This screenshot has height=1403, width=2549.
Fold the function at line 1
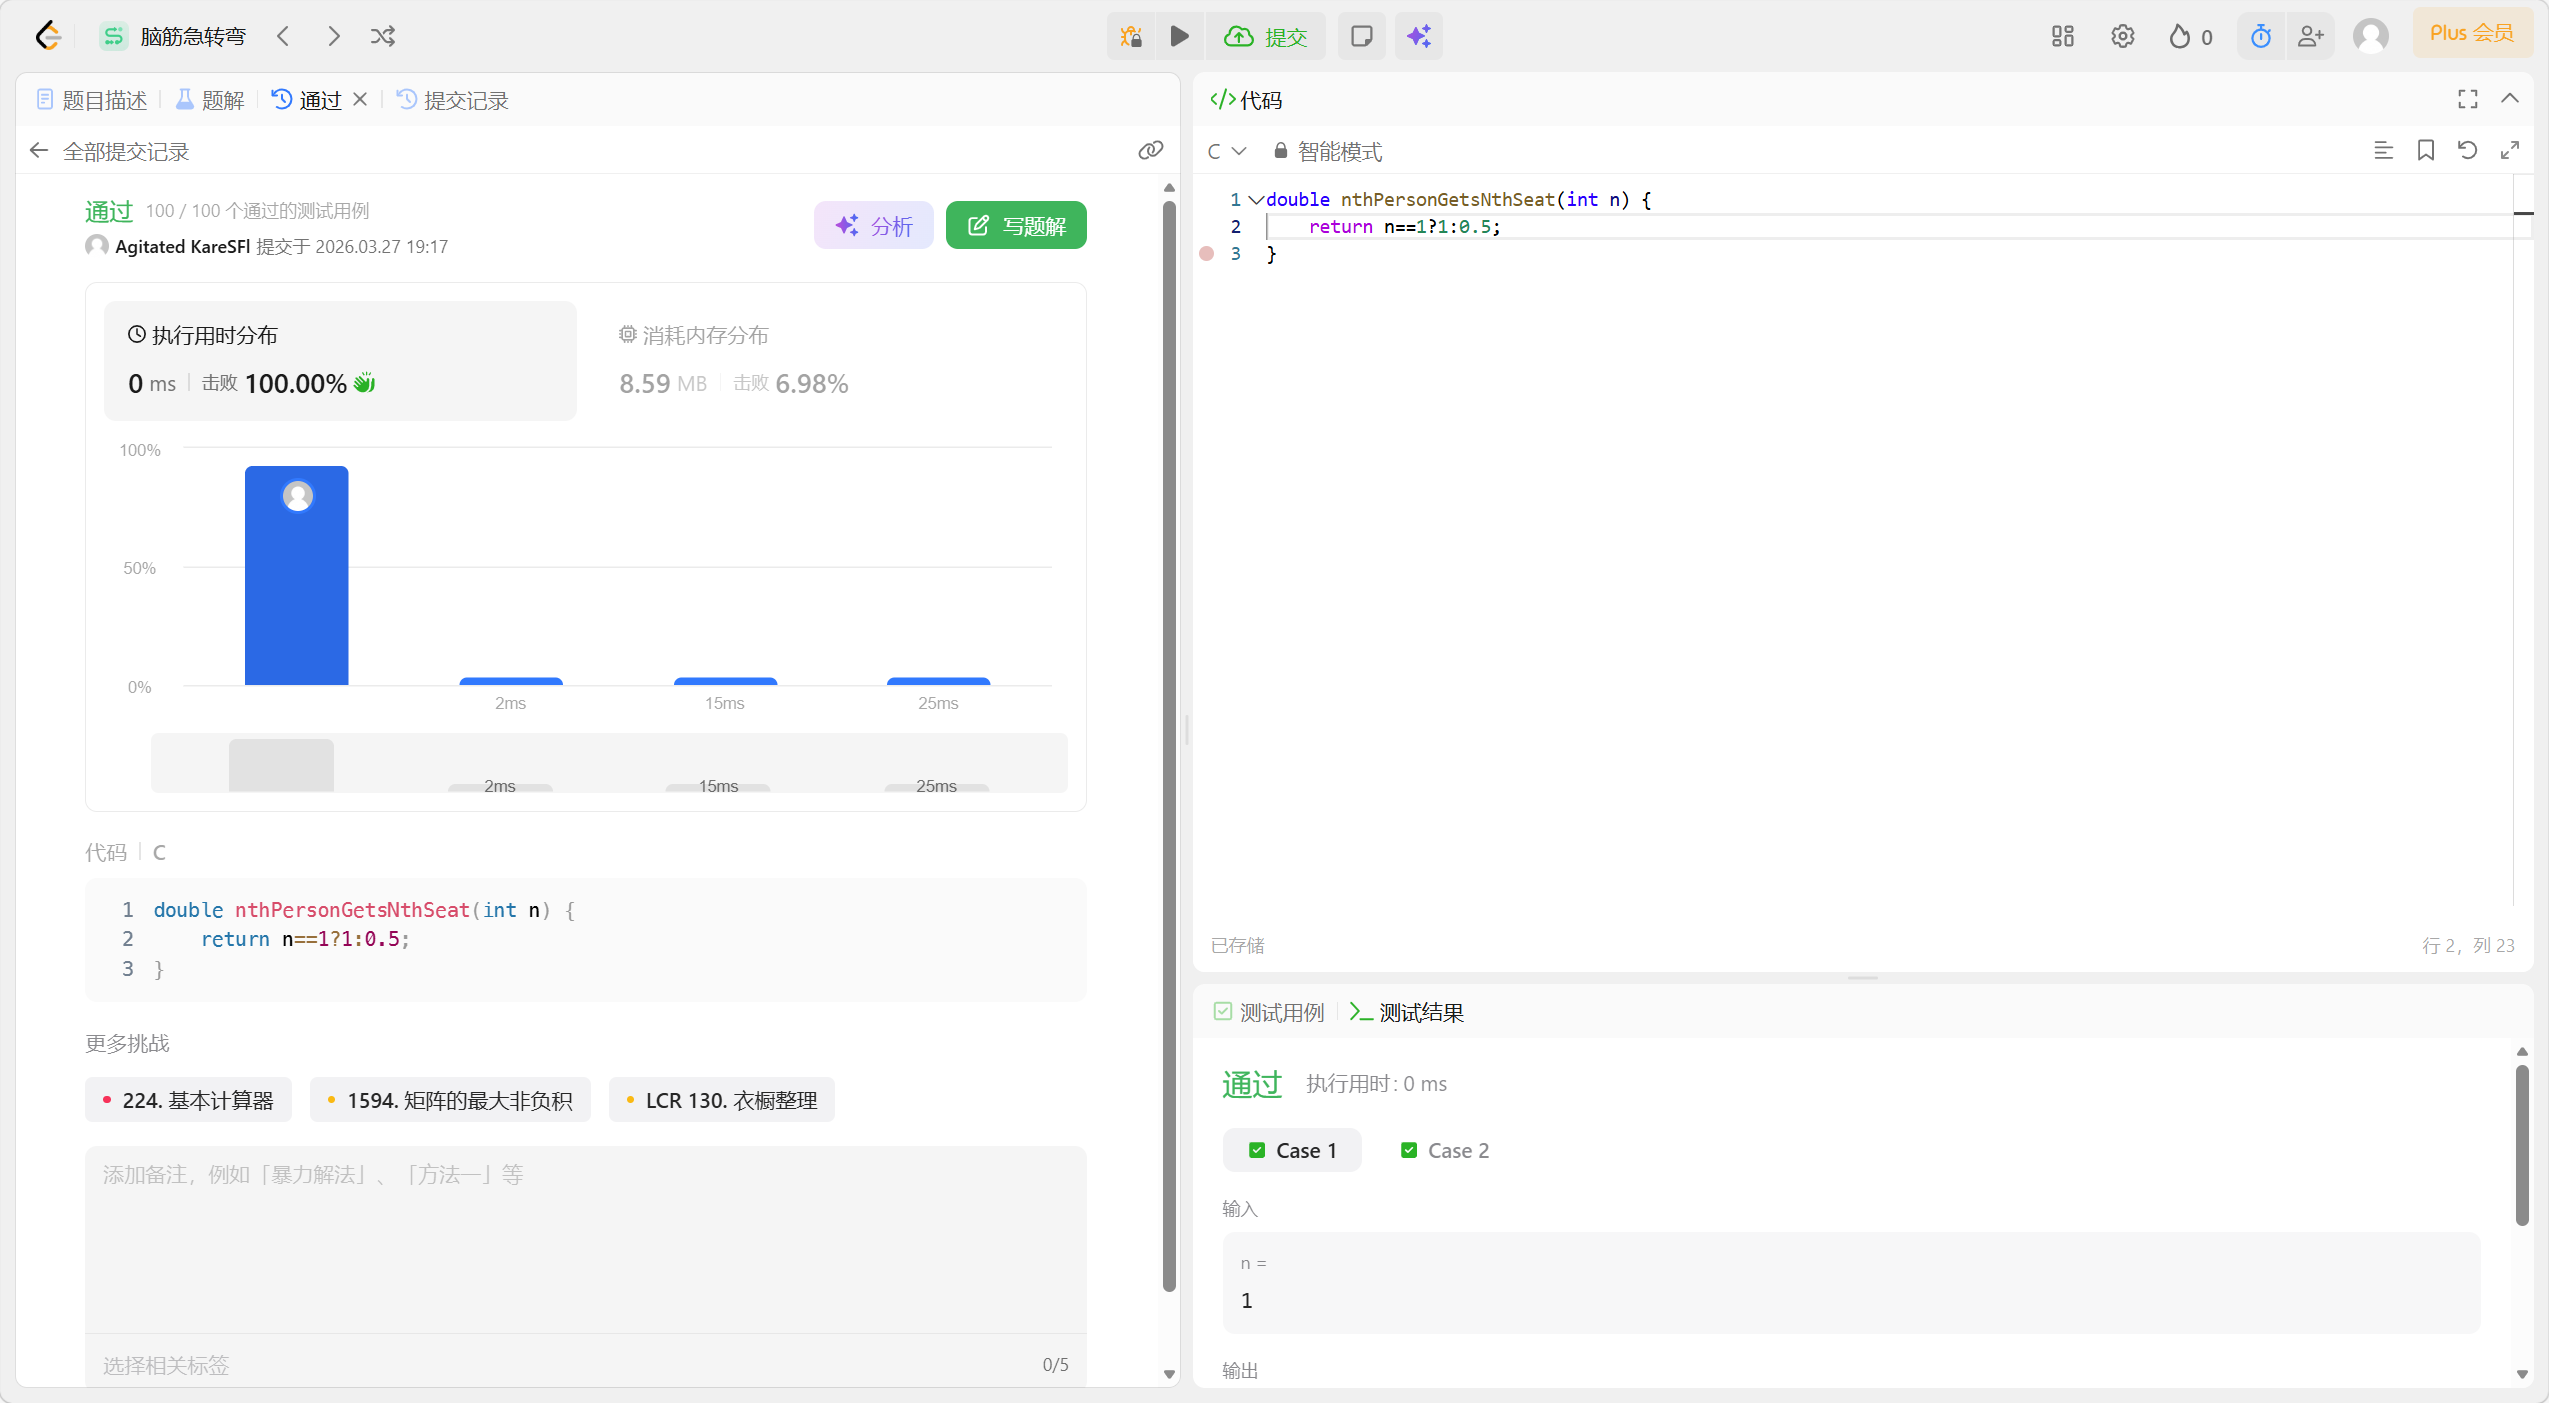coord(1255,200)
